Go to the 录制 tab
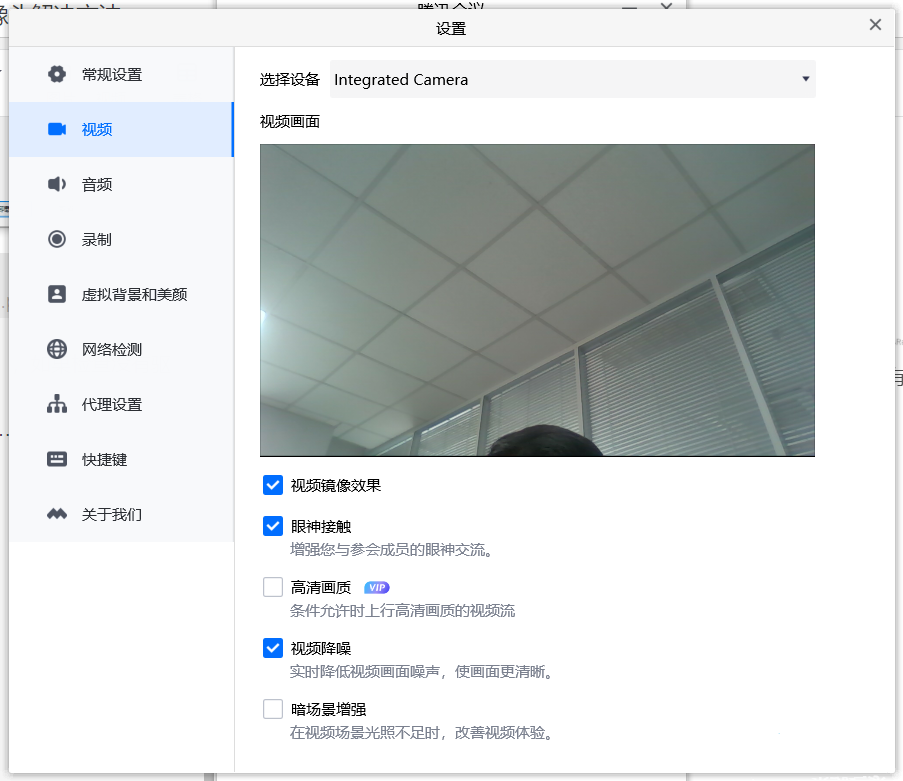 pos(122,239)
